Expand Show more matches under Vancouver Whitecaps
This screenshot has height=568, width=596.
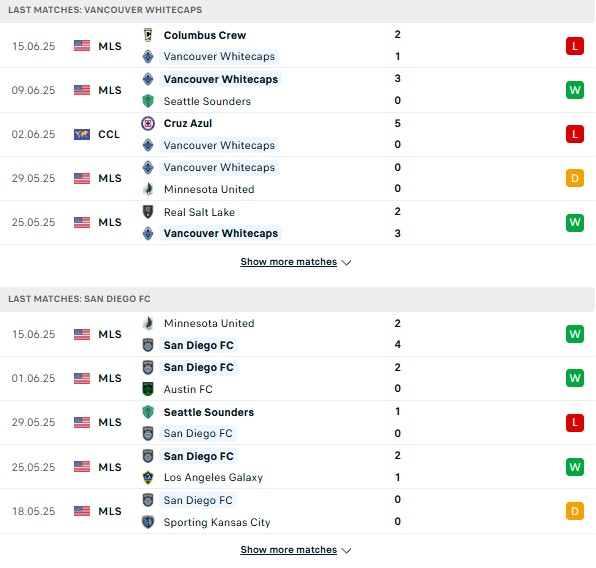[x=288, y=262]
